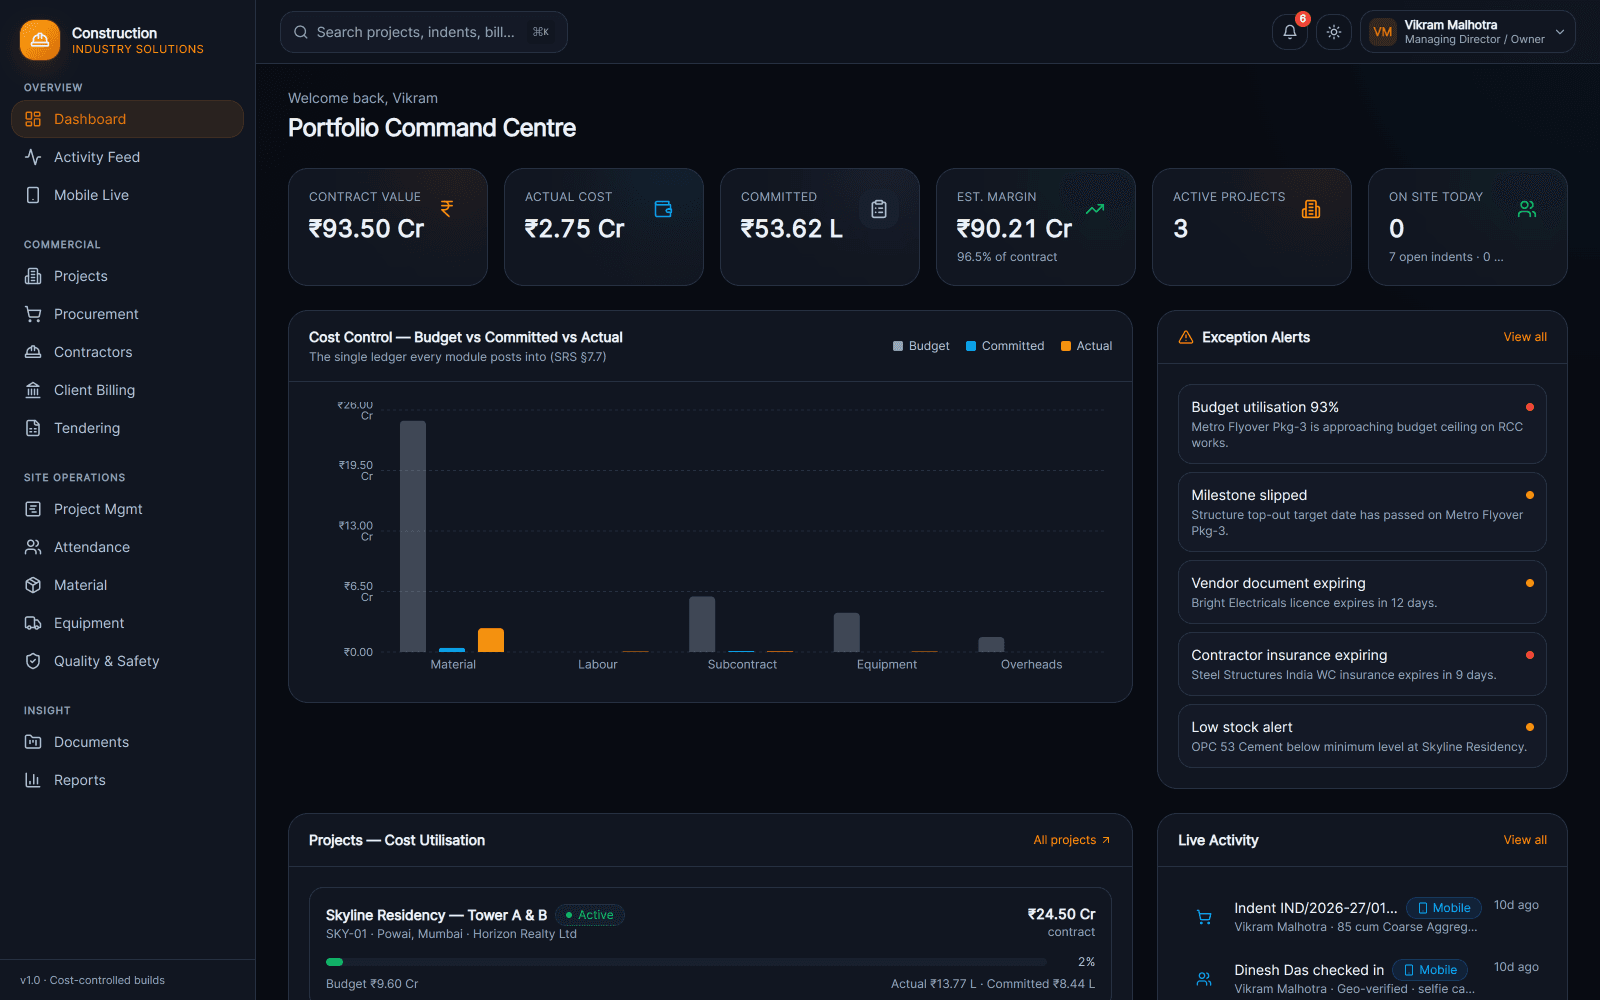Click the Reports bar chart icon

[x=33, y=780]
